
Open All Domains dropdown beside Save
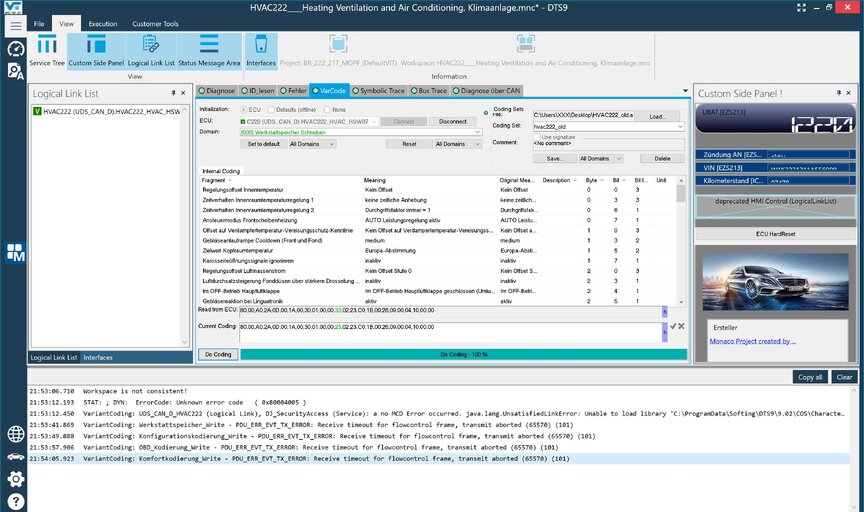[601, 159]
